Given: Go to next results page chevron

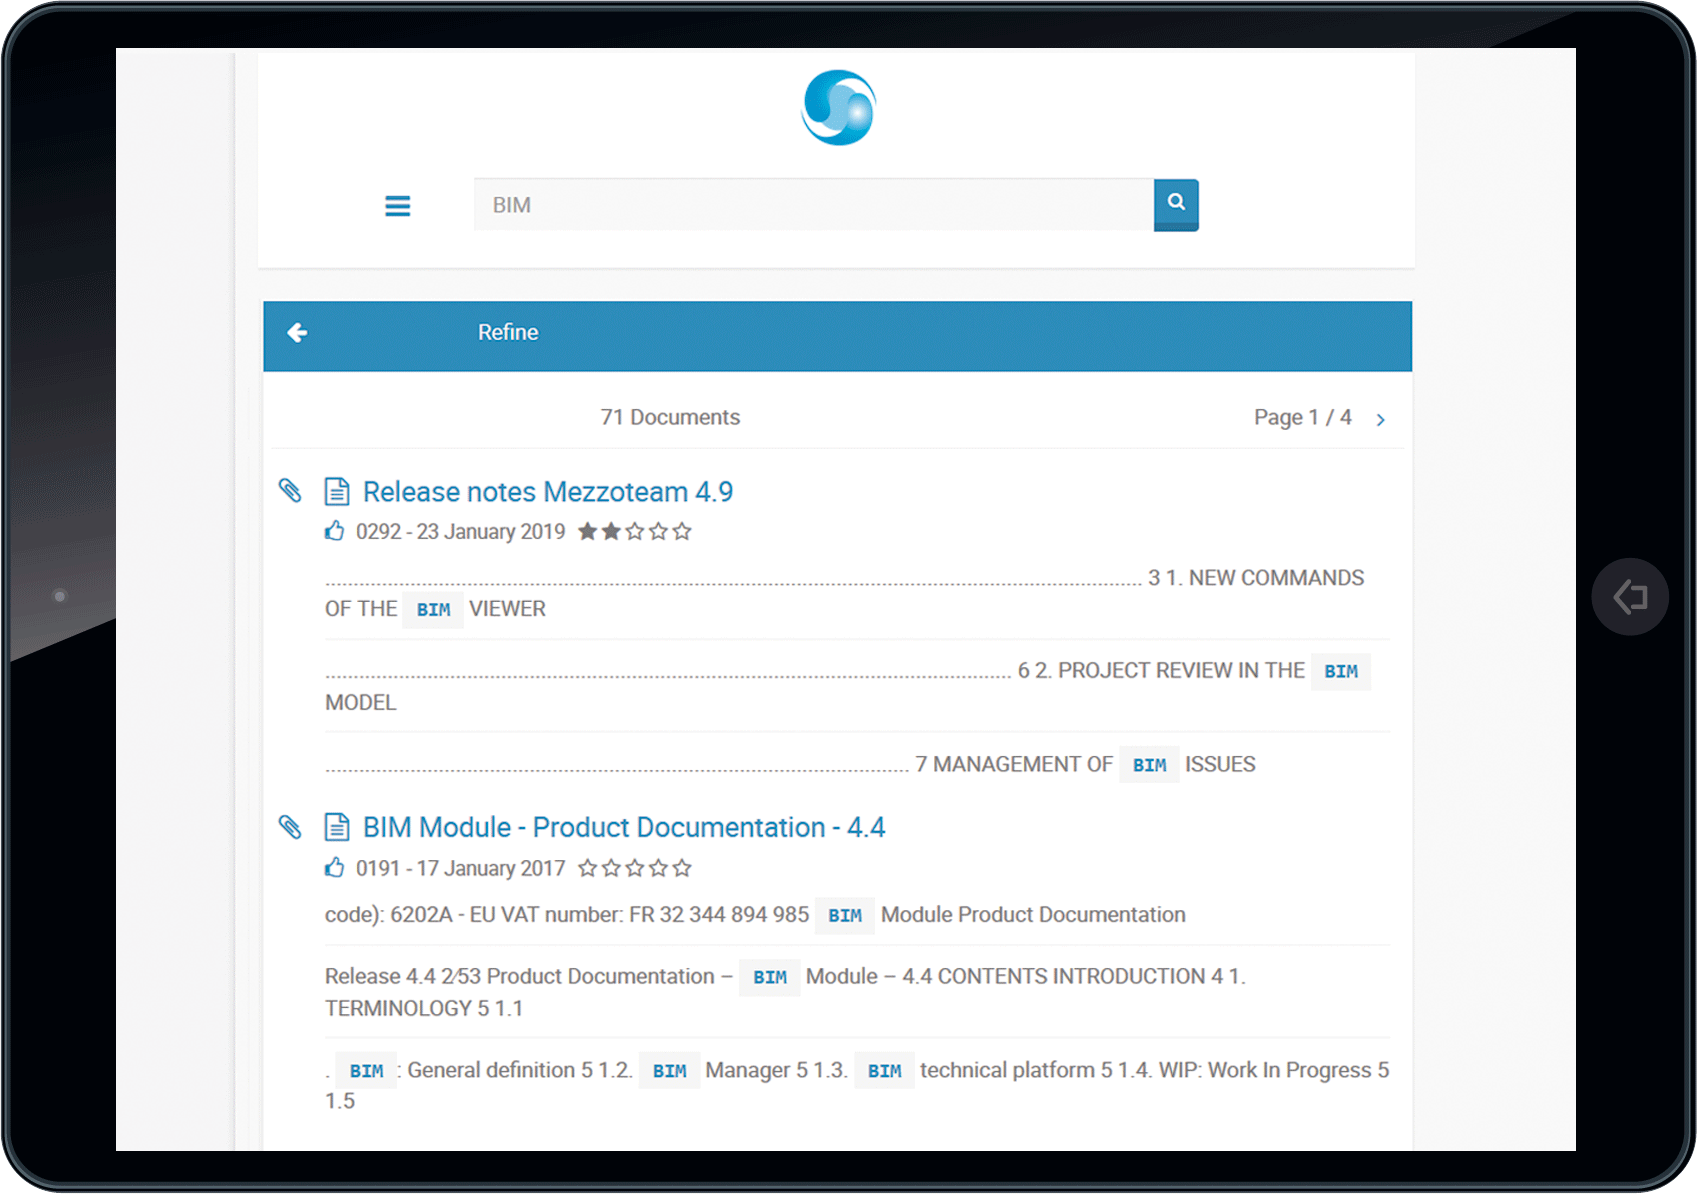Looking at the screenshot, I should [1380, 420].
